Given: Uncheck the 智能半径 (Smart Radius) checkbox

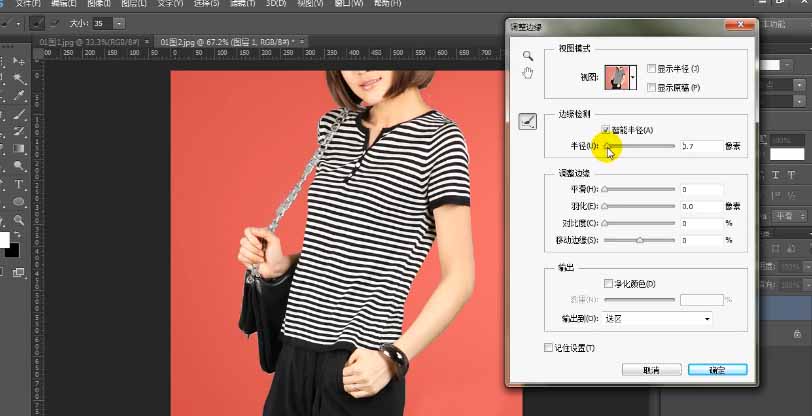Looking at the screenshot, I should point(606,130).
